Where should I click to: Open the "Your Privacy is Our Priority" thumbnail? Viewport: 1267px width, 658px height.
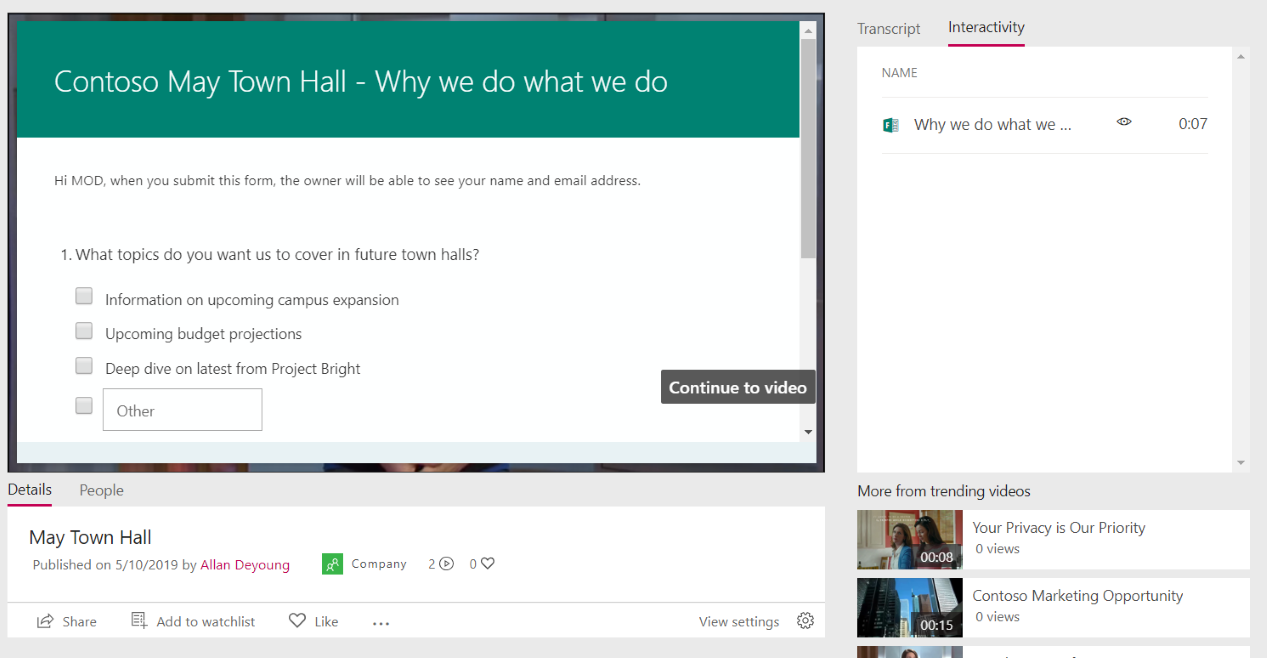(909, 539)
